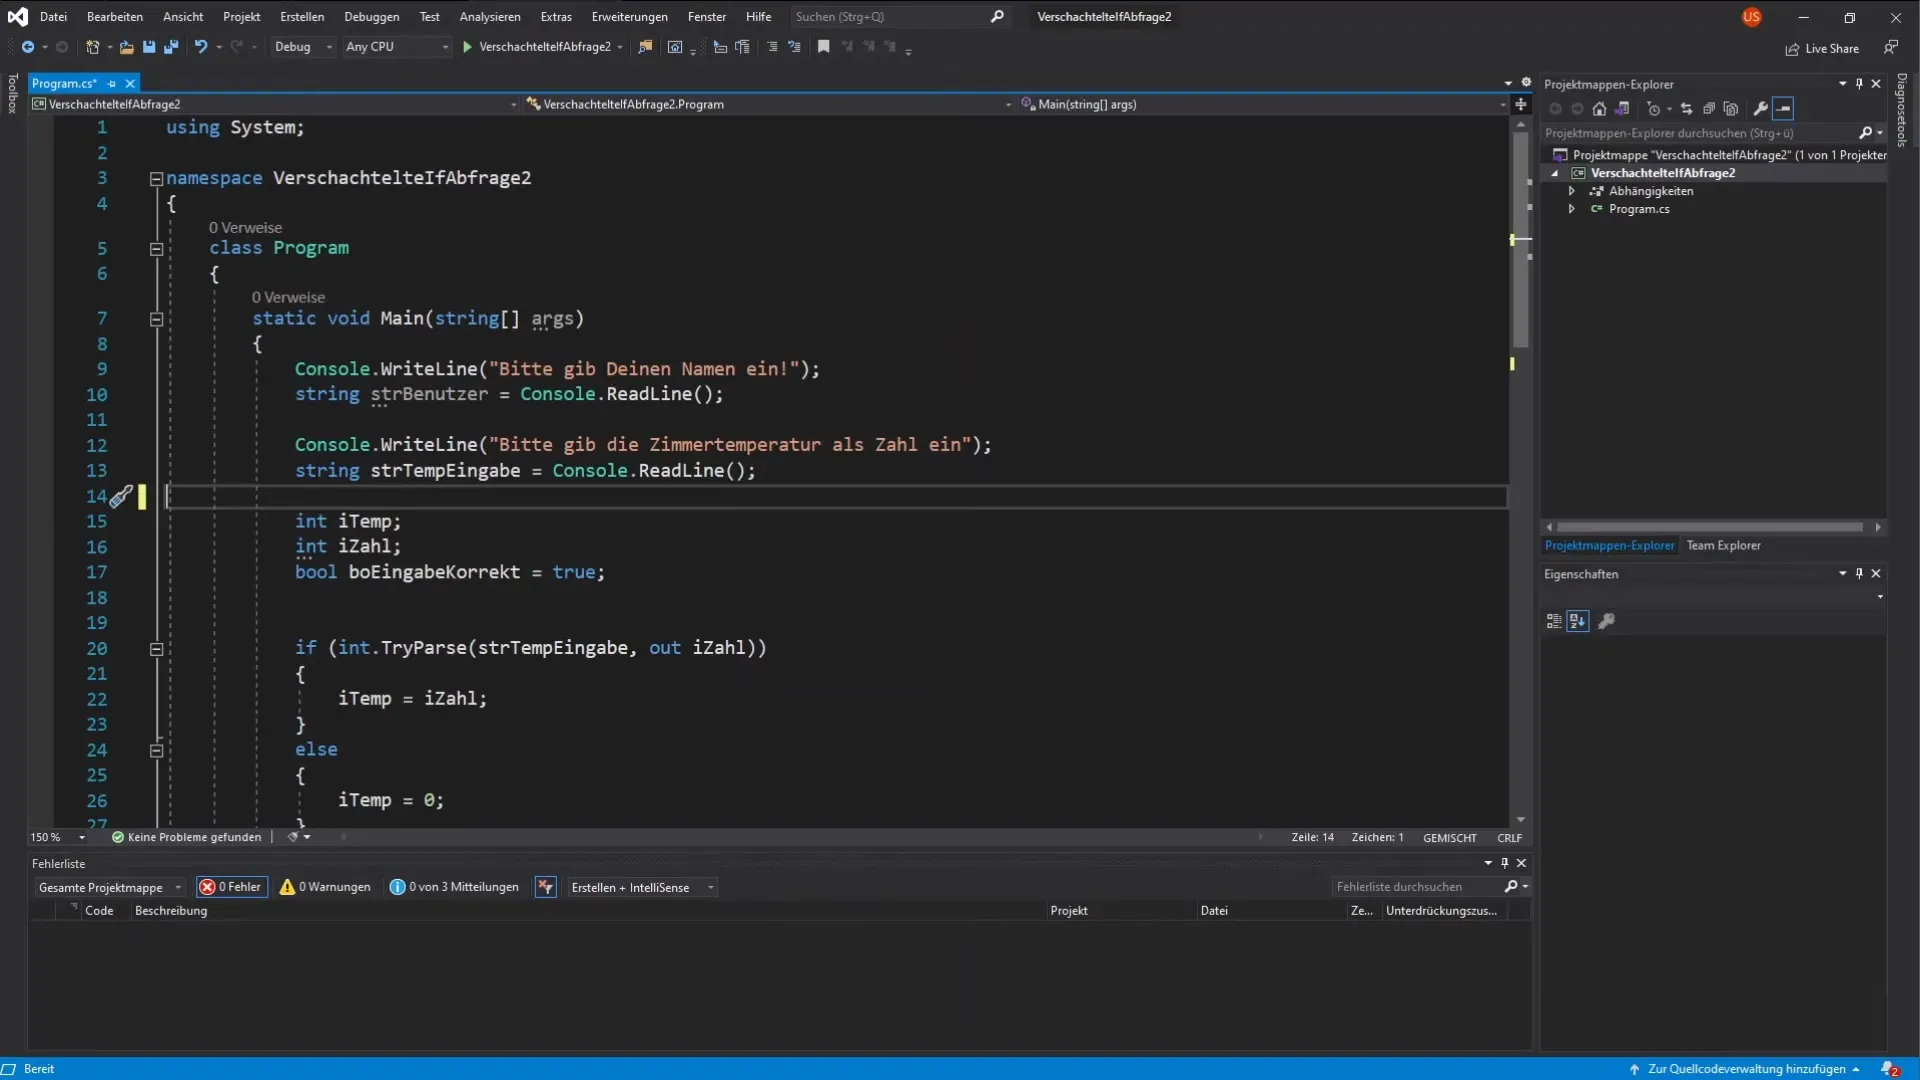This screenshot has height=1080, width=1920.
Task: Toggle a bookmark with the bookmark icon
Action: pos(824,47)
